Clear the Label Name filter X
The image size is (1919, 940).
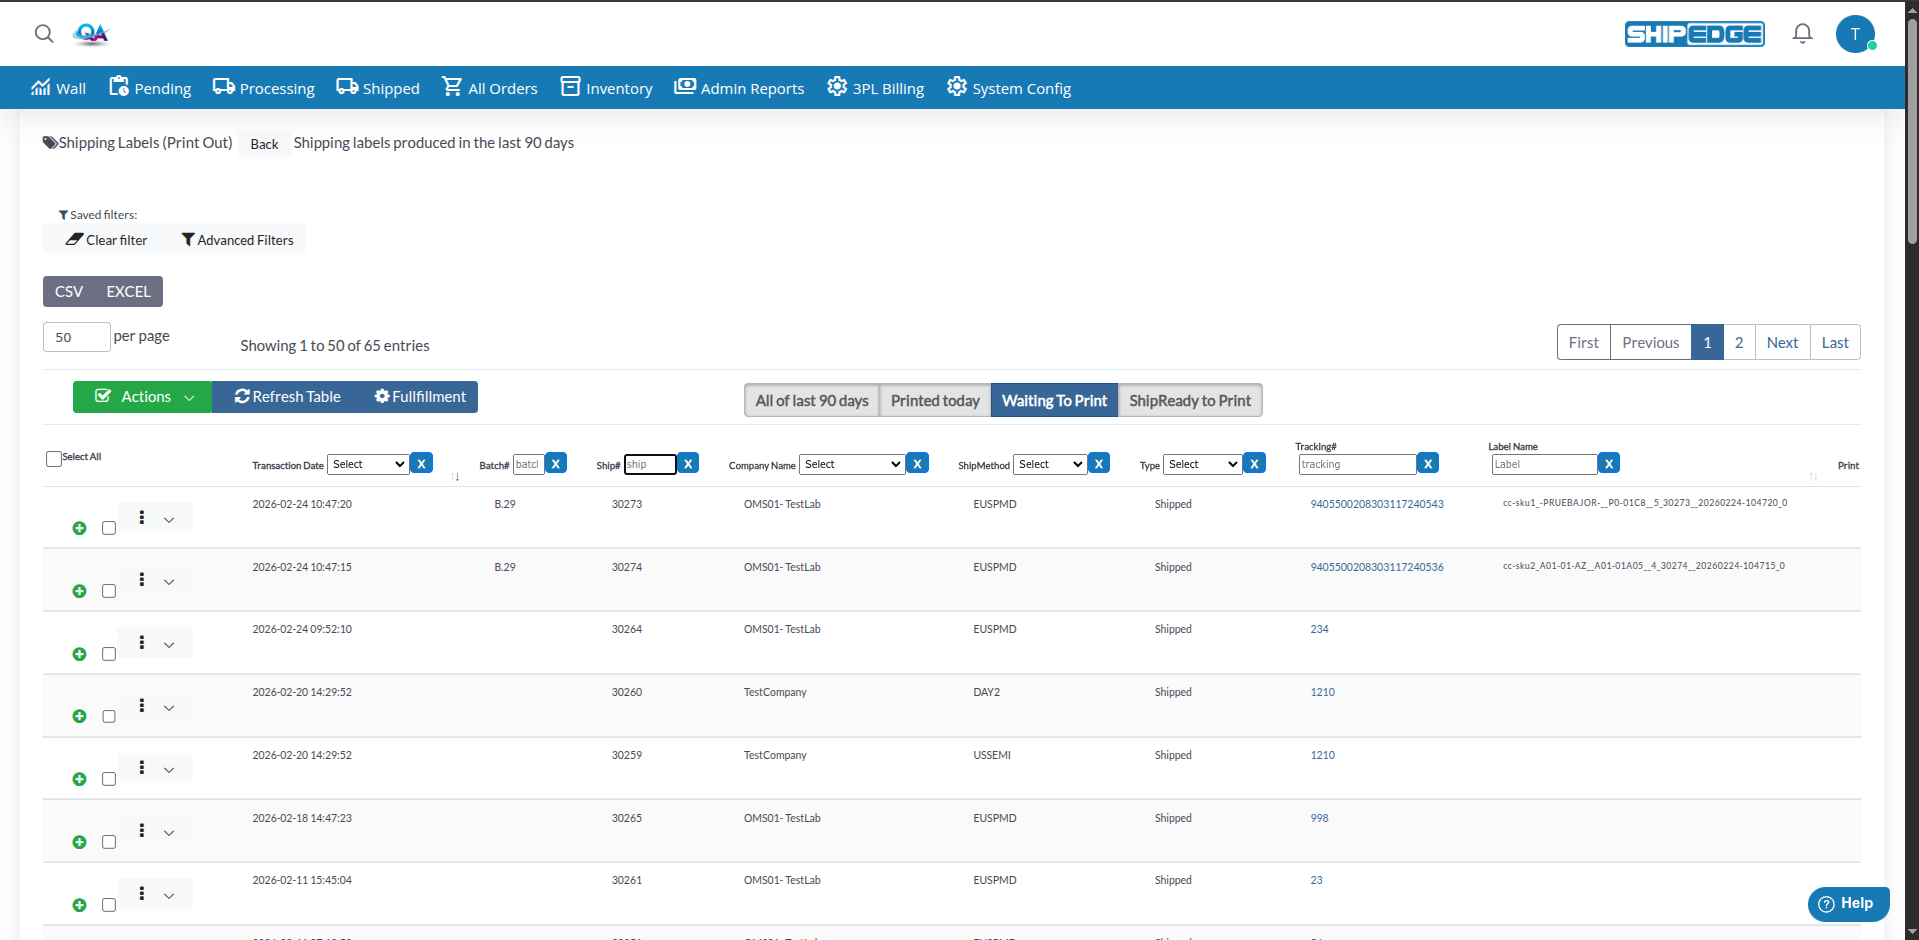[1608, 463]
